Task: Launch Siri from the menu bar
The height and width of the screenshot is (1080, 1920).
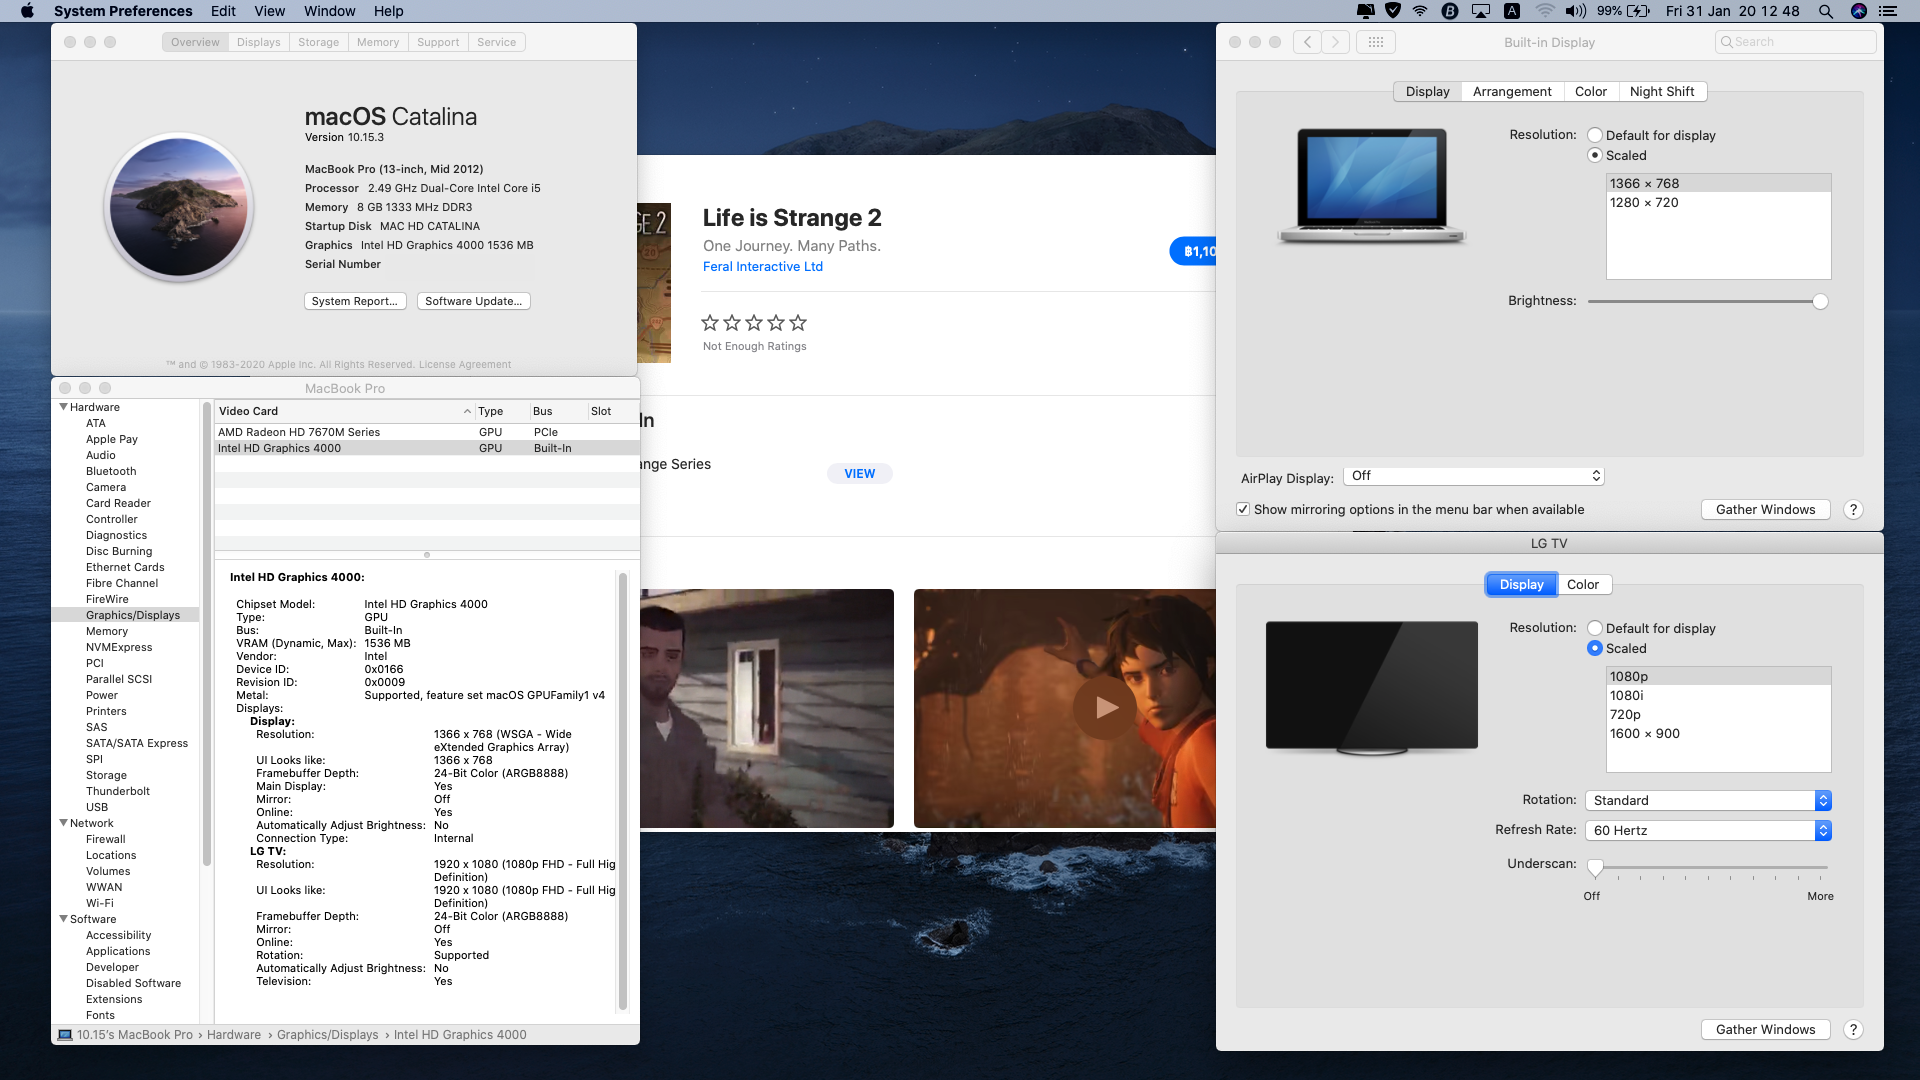Action: point(1859,11)
